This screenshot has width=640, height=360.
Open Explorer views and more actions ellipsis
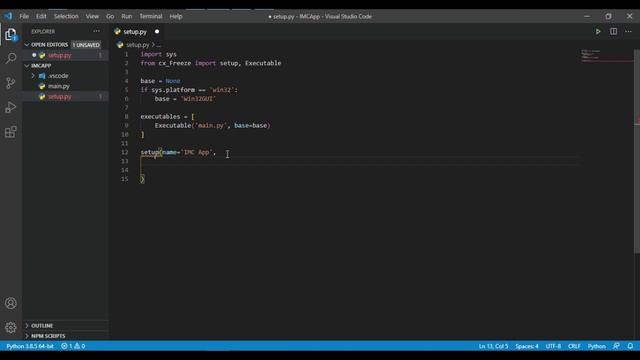pos(96,31)
